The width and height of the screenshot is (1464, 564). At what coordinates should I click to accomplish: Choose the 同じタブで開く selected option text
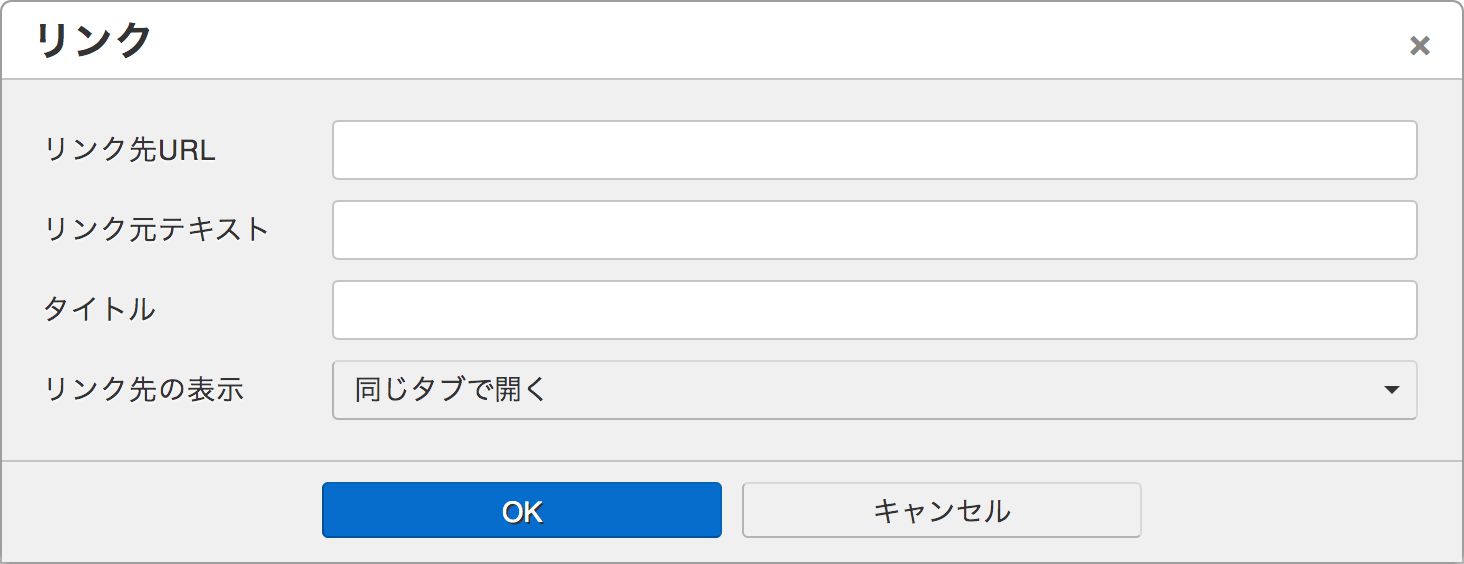(x=451, y=390)
